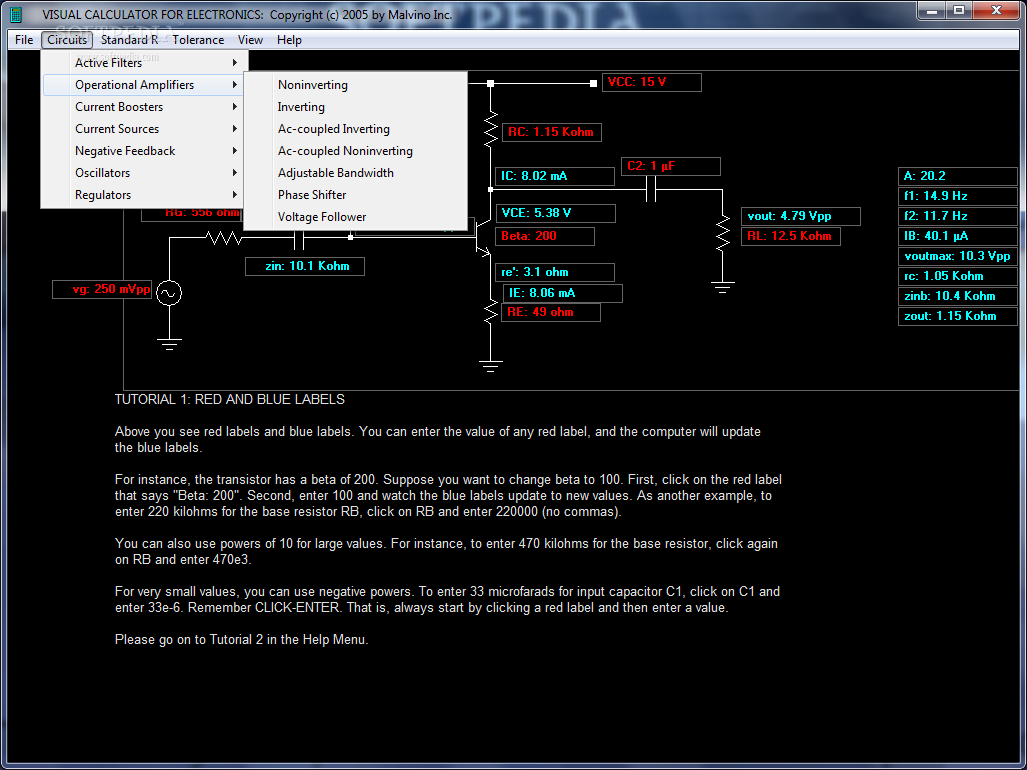
Task: Click the calculator icon in the title bar
Action: [x=15, y=14]
